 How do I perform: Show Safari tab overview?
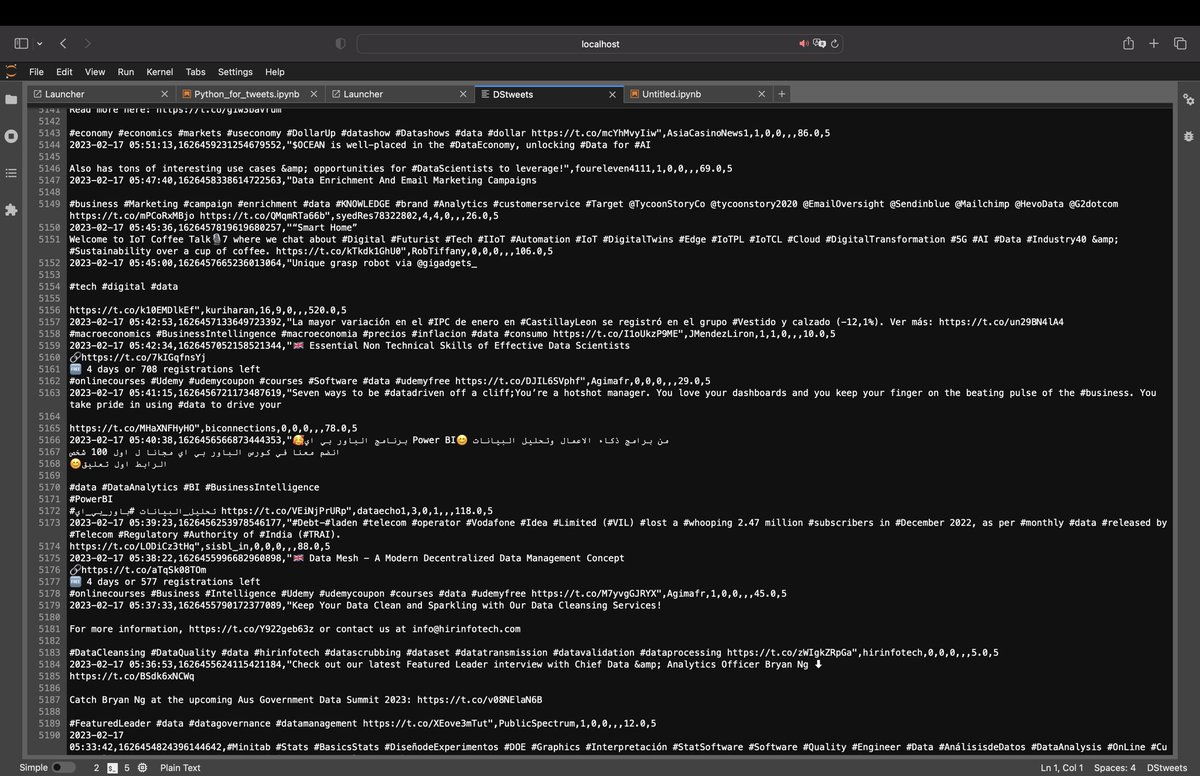click(x=1180, y=44)
